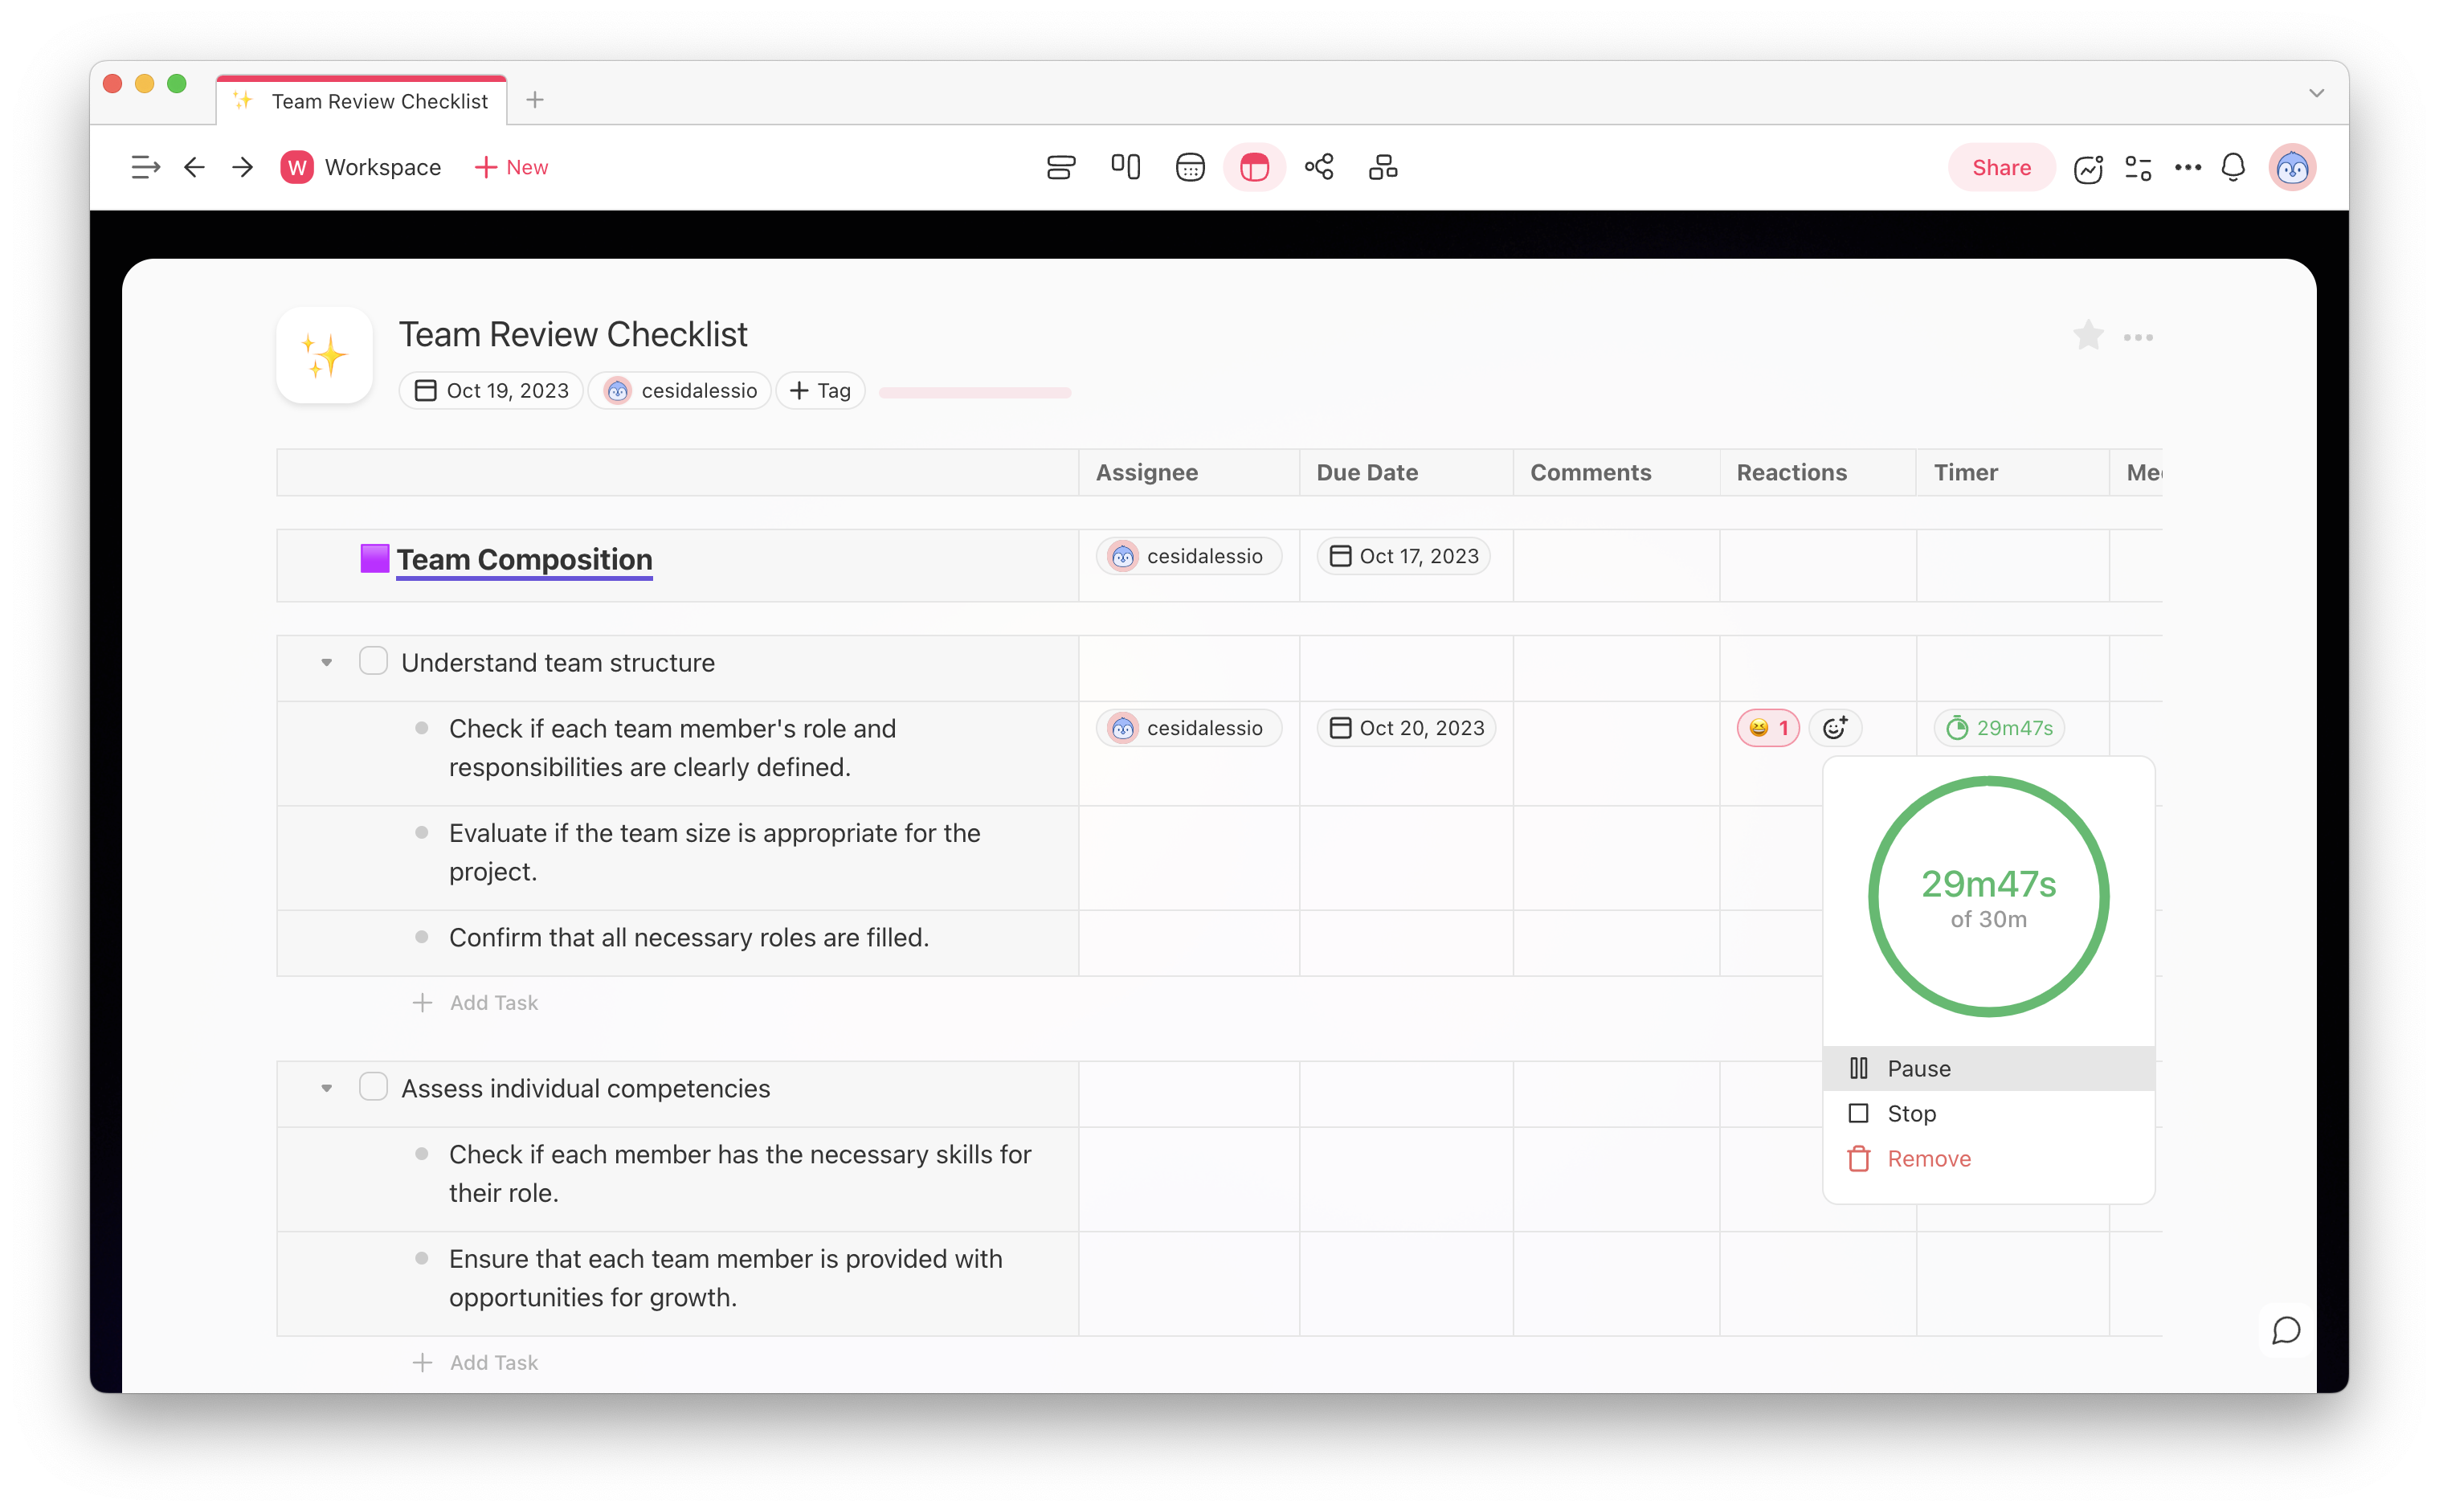The image size is (2439, 1512).
Task: Click the notifications bell icon
Action: tap(2233, 167)
